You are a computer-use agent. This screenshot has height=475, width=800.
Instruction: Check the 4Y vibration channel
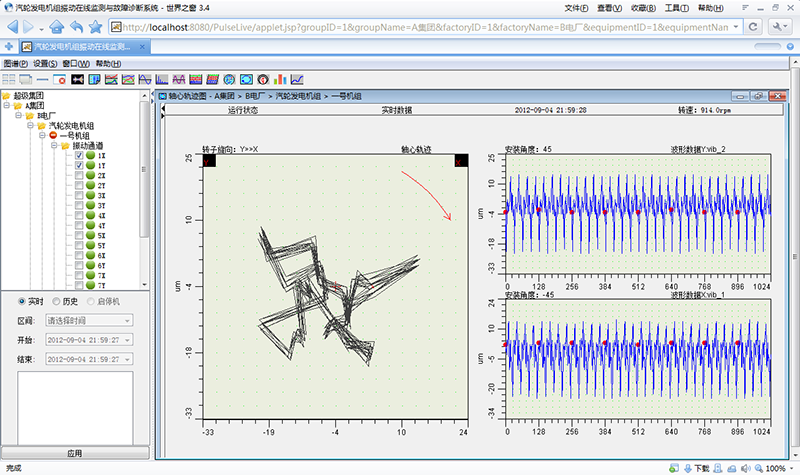click(79, 226)
